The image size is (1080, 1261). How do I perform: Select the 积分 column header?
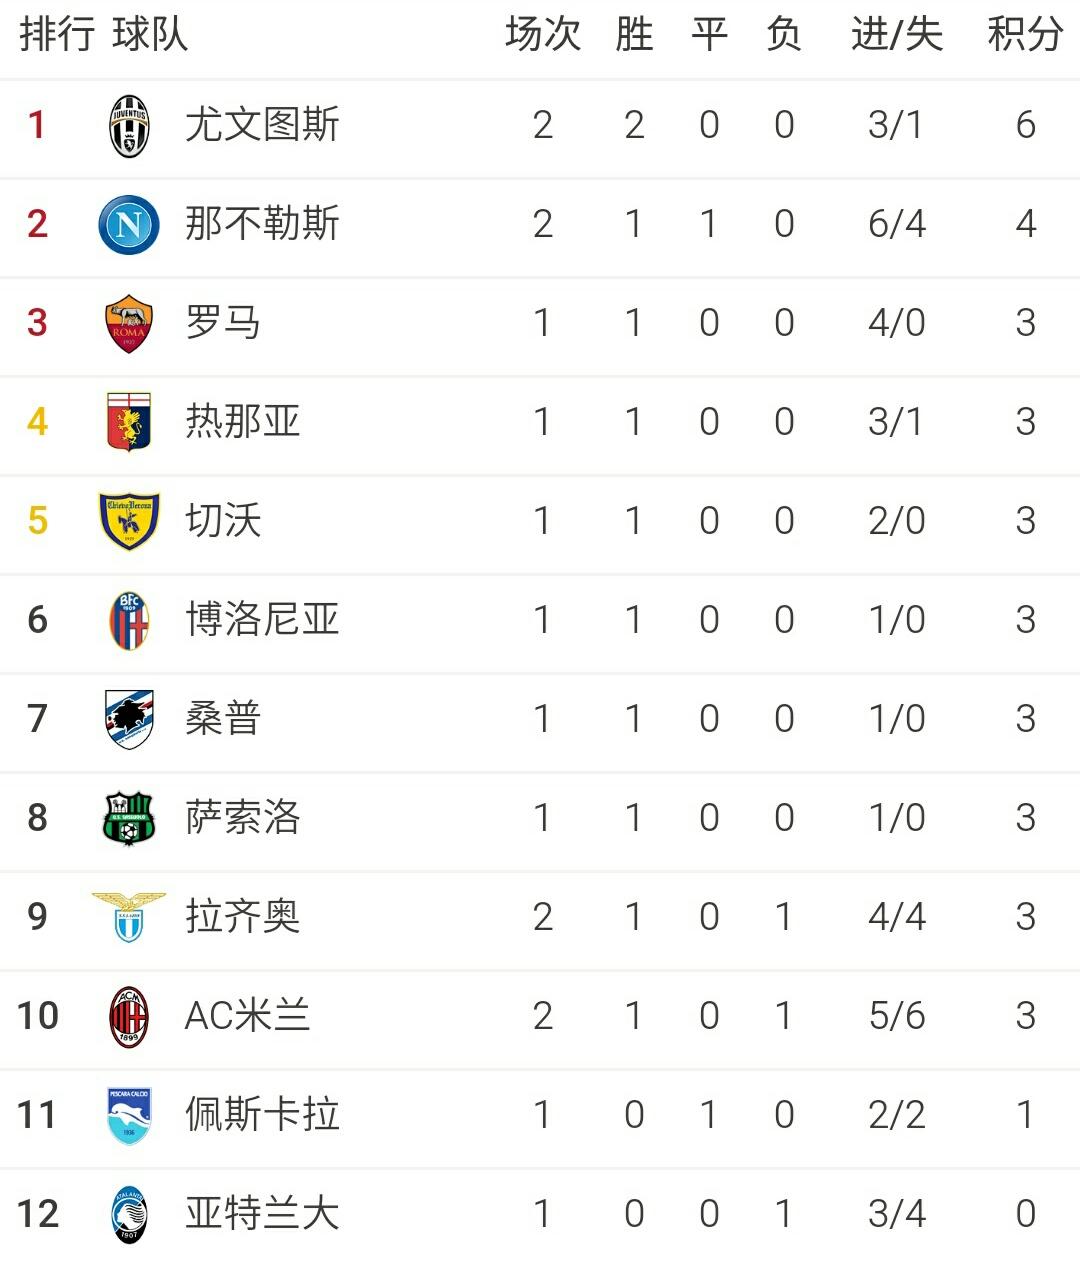pyautogui.click(x=1025, y=34)
